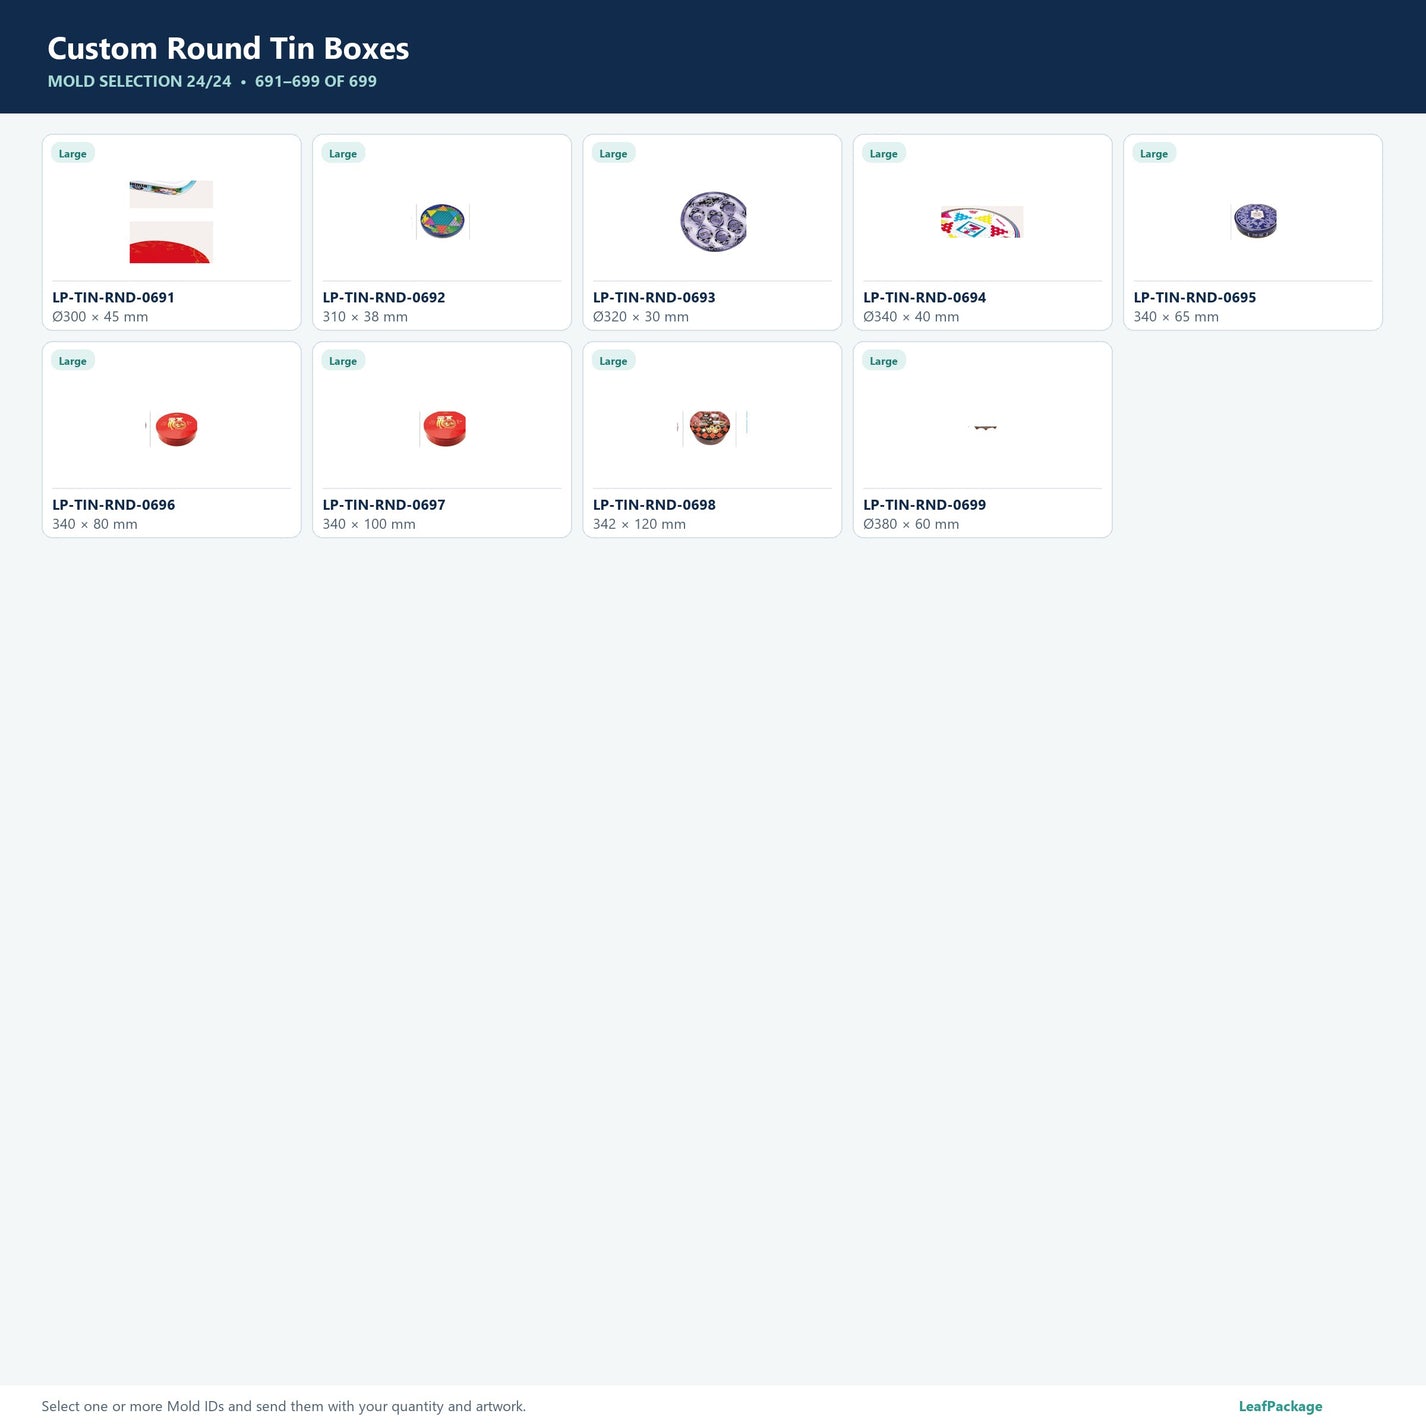Viewport: 1426px width, 1426px height.
Task: Select the LP-TIN-RND-0696 mold ID text
Action: pos(114,505)
